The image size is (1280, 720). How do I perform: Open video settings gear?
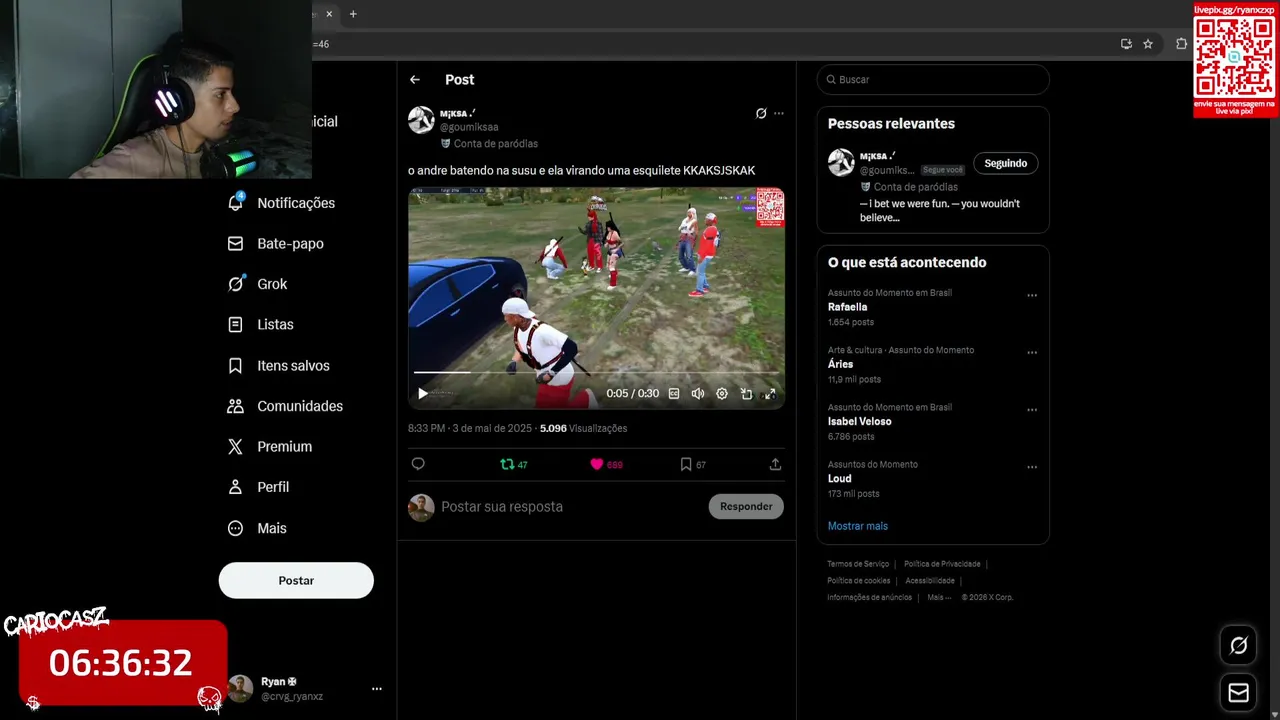click(722, 394)
